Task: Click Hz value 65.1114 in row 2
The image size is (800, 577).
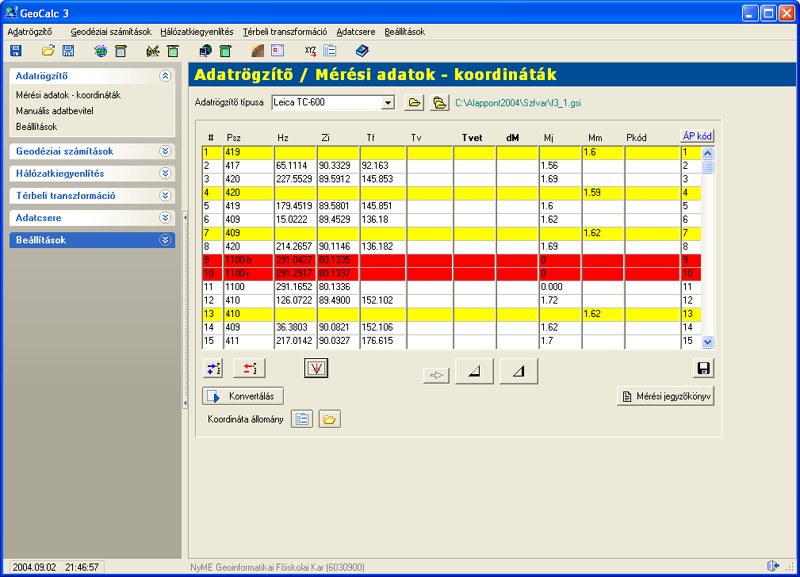Action: point(295,165)
